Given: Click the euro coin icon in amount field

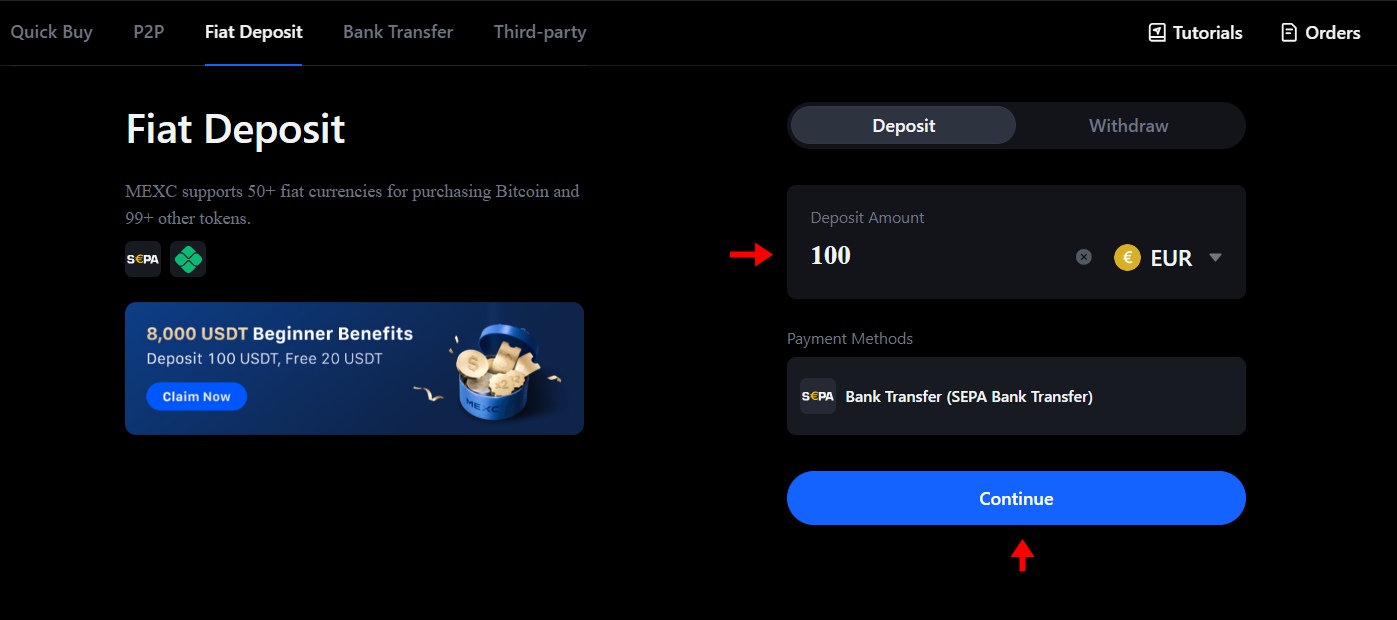Looking at the screenshot, I should tap(1126, 257).
